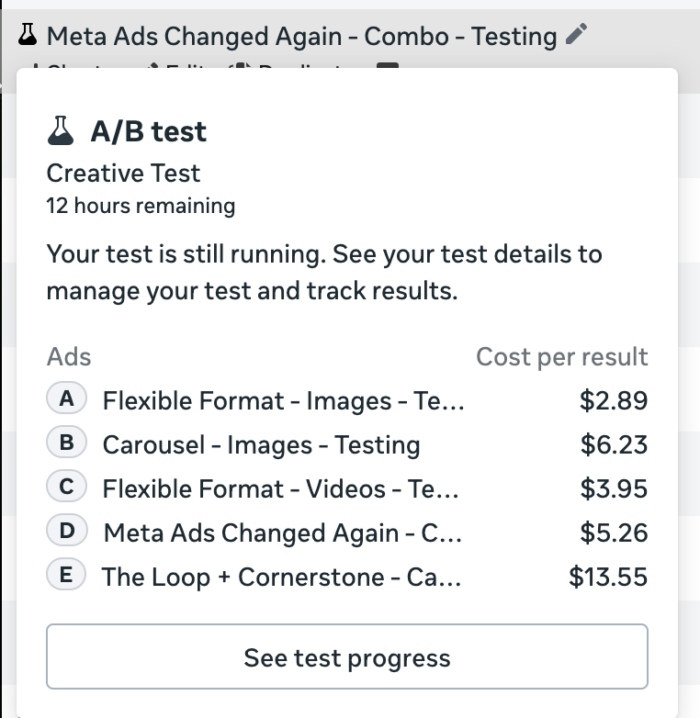The image size is (700, 718).
Task: Click the $2.89 cost value
Action: tap(613, 401)
